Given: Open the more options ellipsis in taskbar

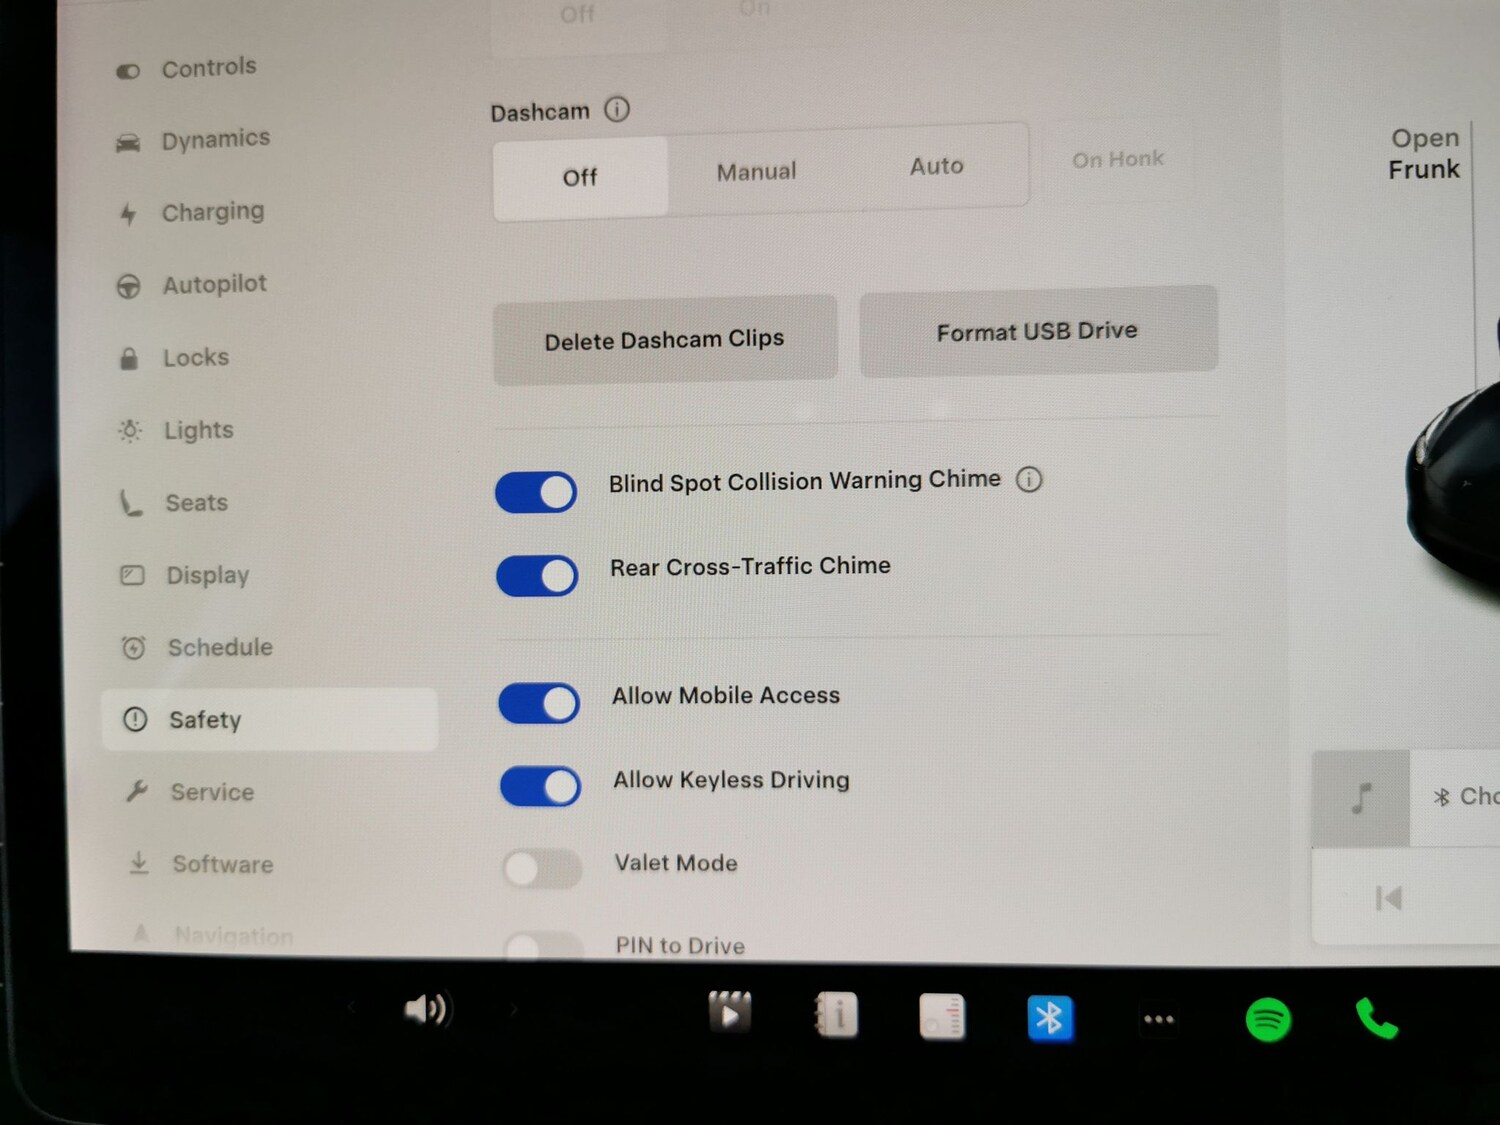Looking at the screenshot, I should coord(1159,1018).
